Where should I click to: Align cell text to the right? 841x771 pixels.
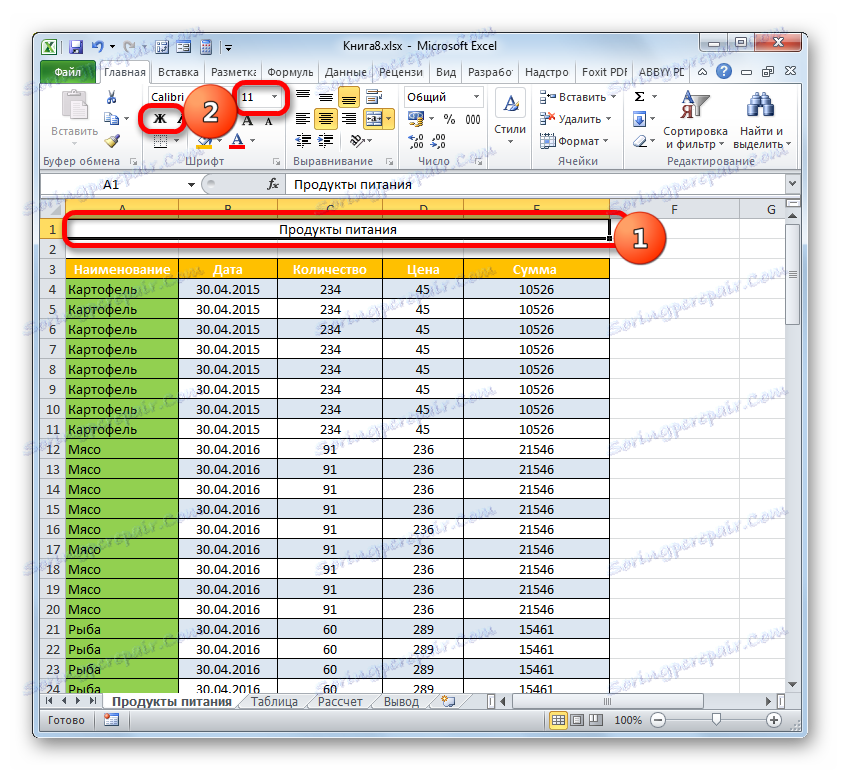349,119
